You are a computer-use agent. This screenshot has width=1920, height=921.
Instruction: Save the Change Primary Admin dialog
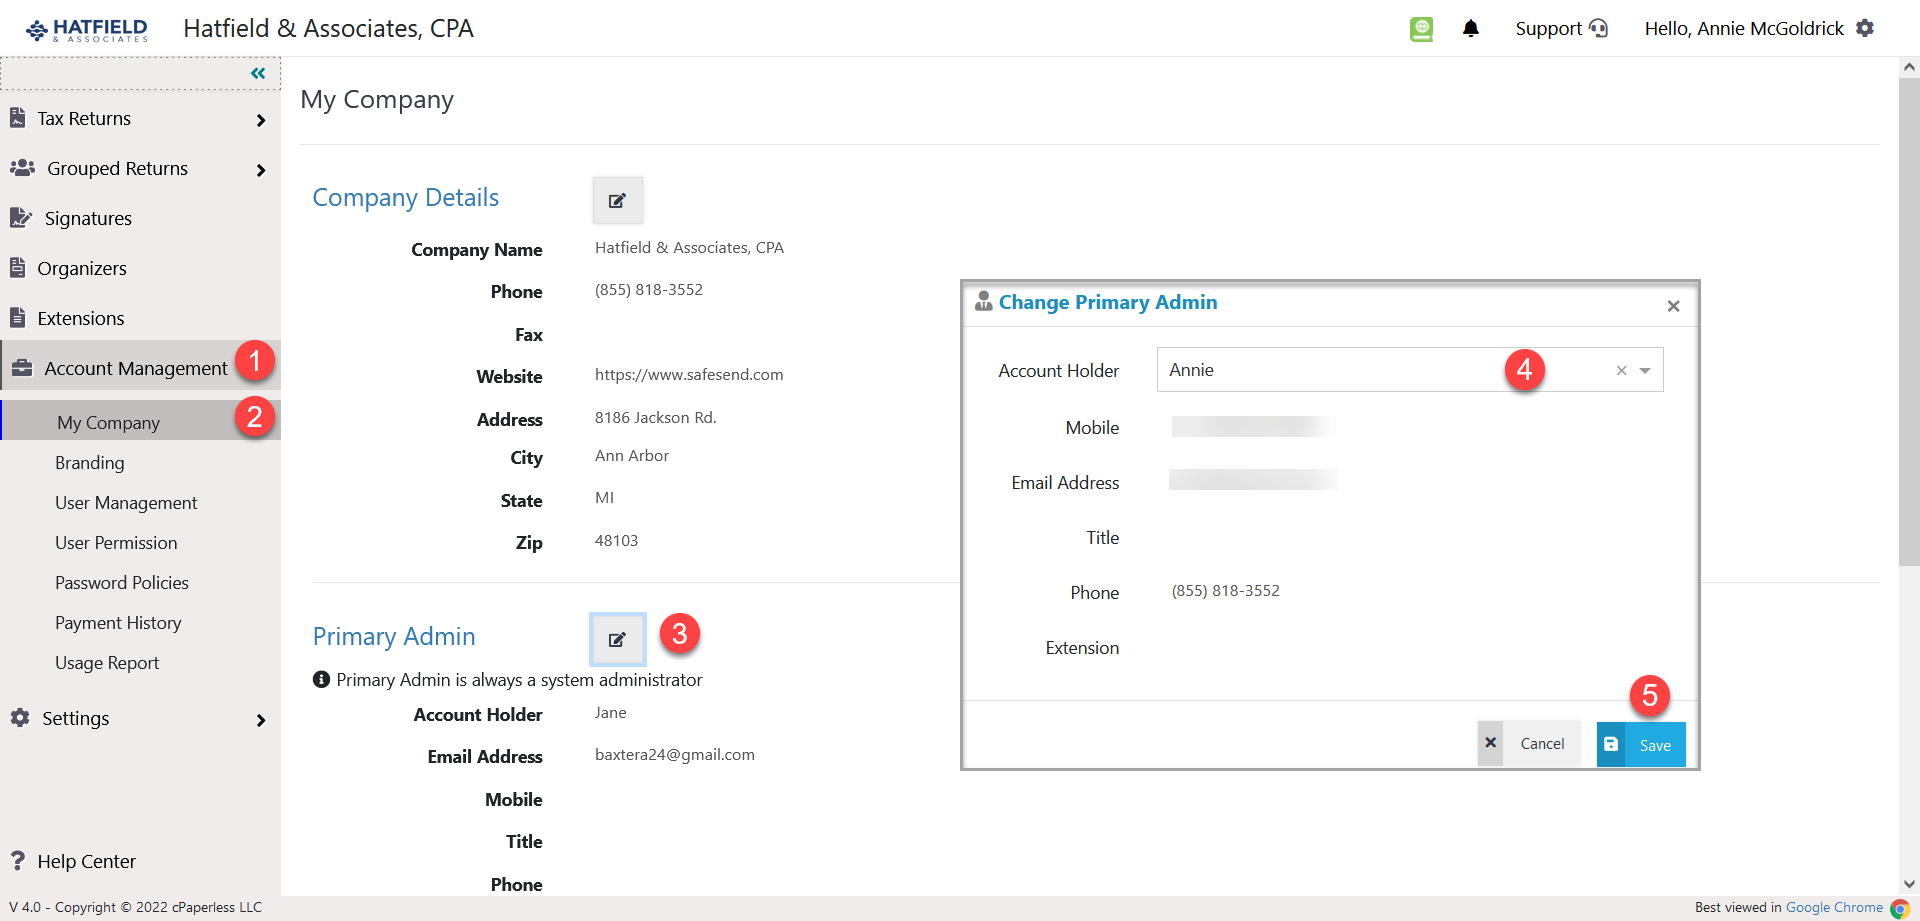pyautogui.click(x=1640, y=744)
